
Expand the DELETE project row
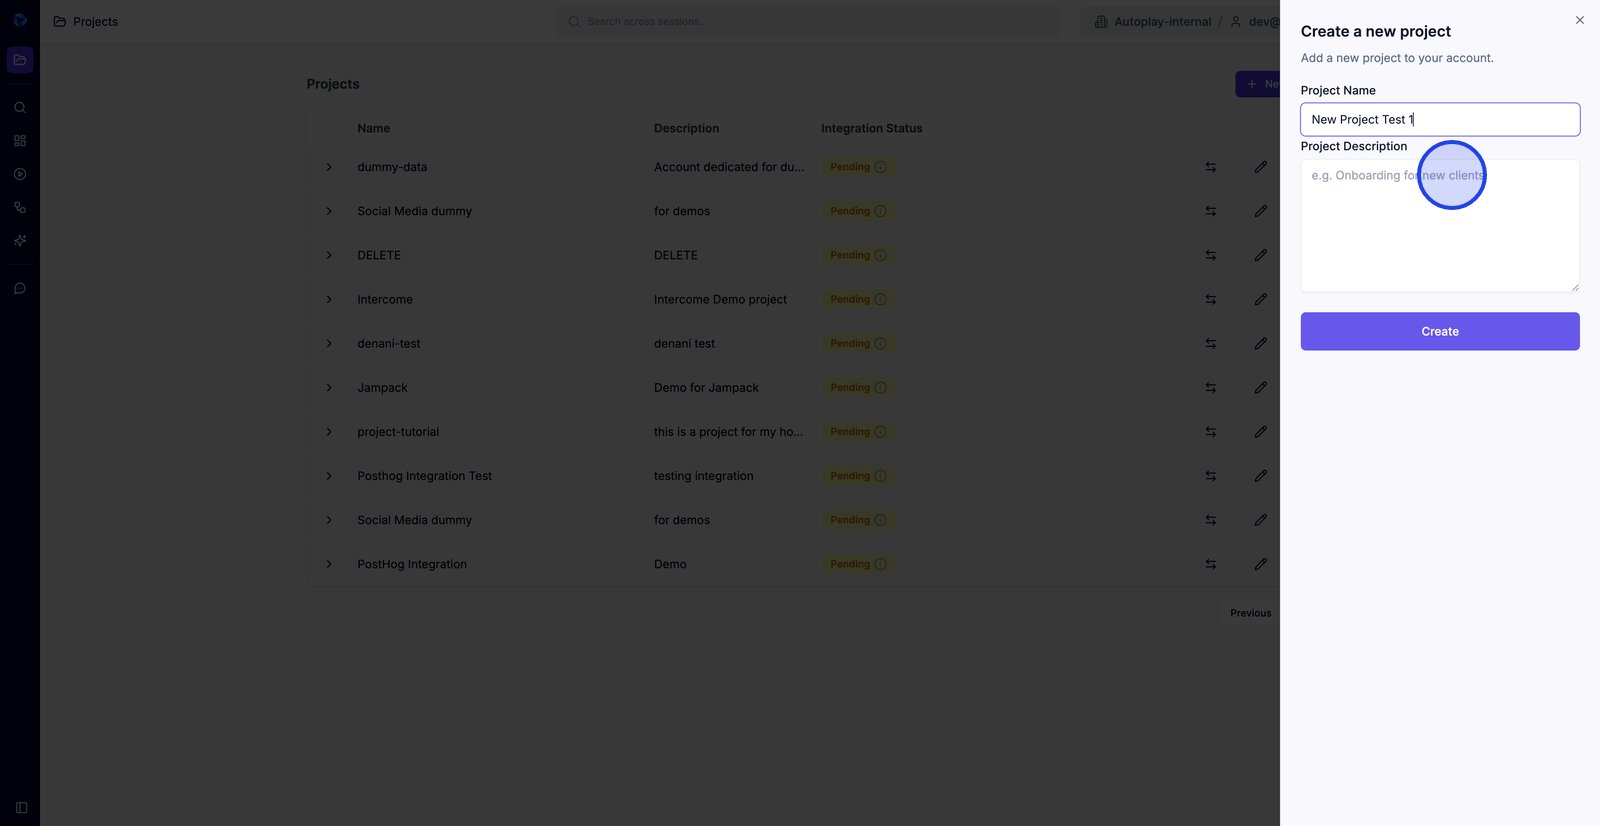coord(329,255)
